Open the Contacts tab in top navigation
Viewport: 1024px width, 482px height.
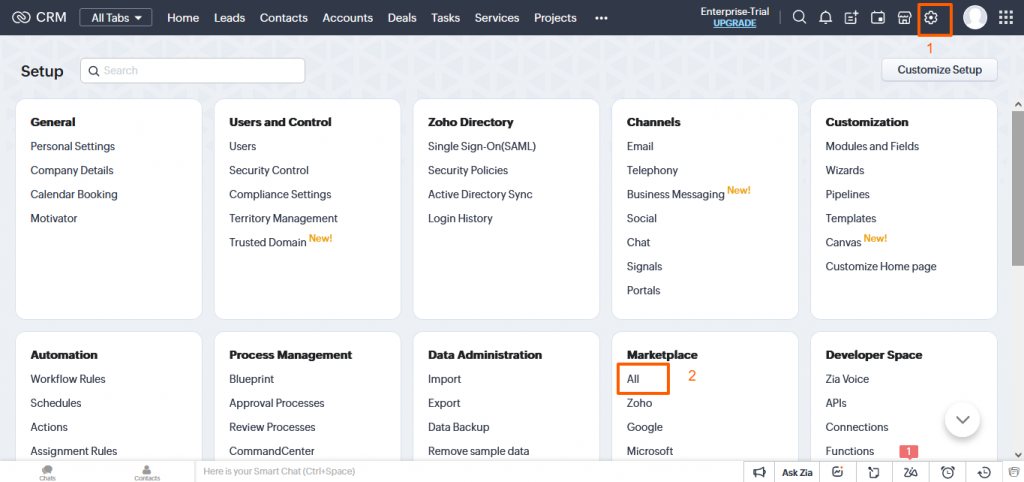point(284,18)
